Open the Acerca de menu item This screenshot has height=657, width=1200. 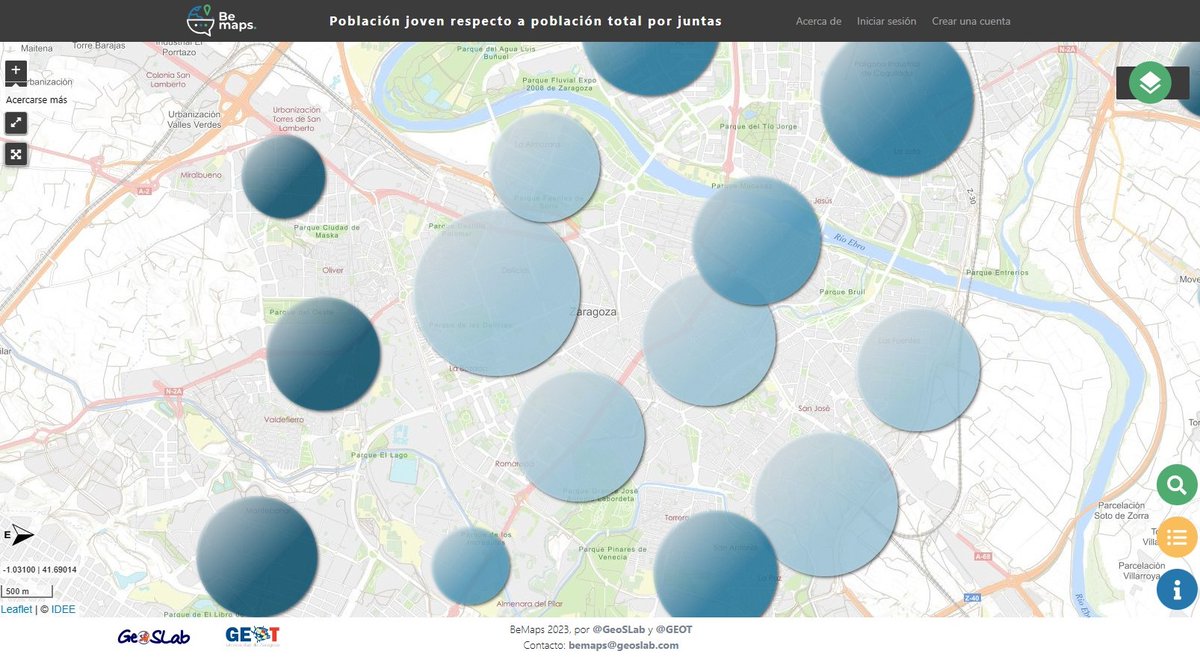818,21
